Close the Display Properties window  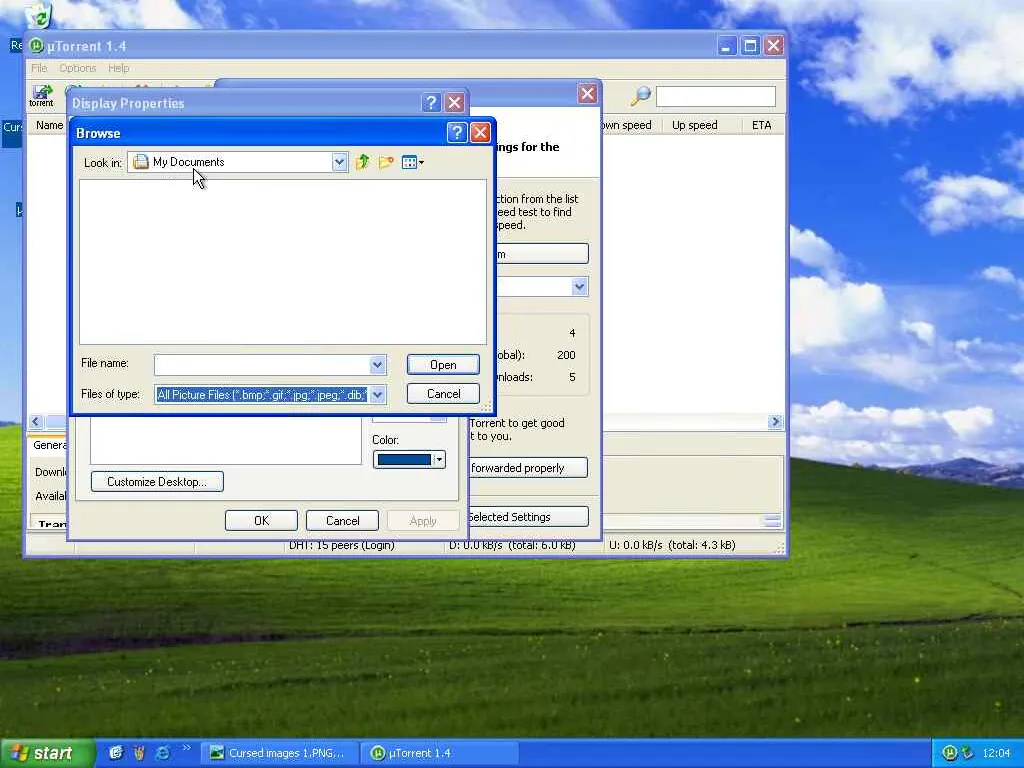[x=455, y=103]
